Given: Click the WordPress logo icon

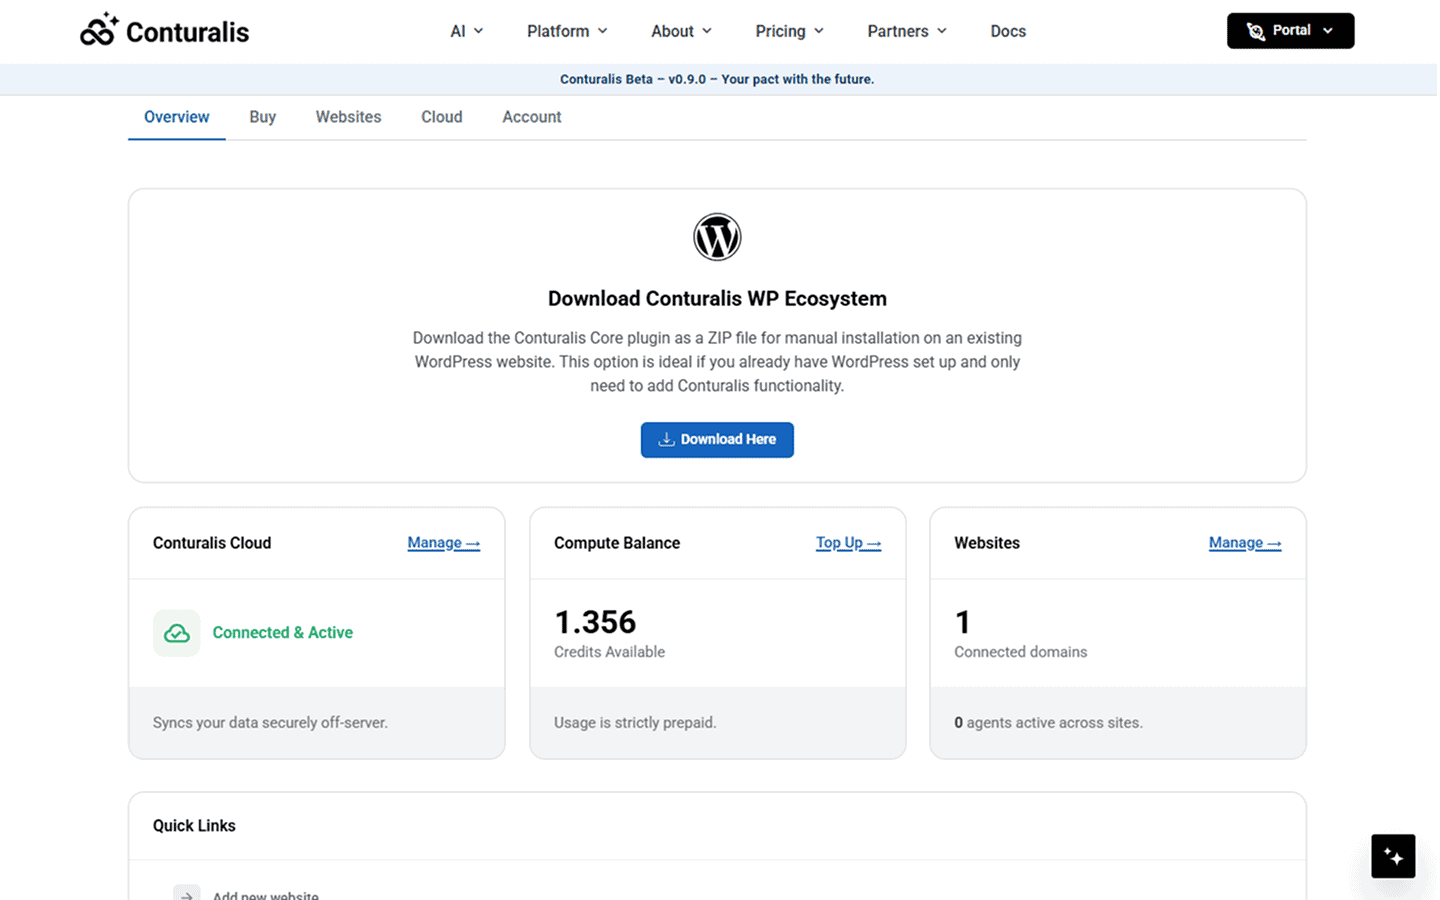Looking at the screenshot, I should (717, 237).
